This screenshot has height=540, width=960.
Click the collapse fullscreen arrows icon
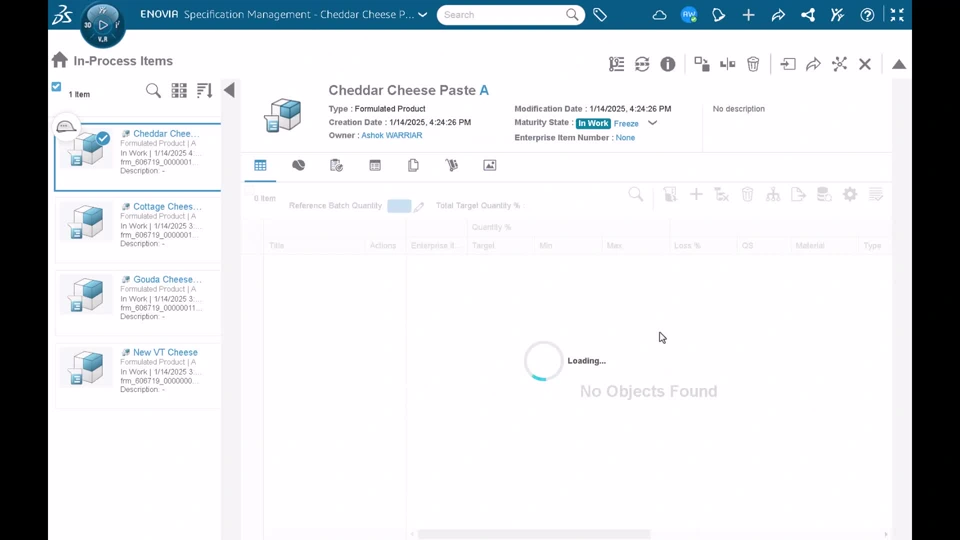pyautogui.click(x=897, y=15)
